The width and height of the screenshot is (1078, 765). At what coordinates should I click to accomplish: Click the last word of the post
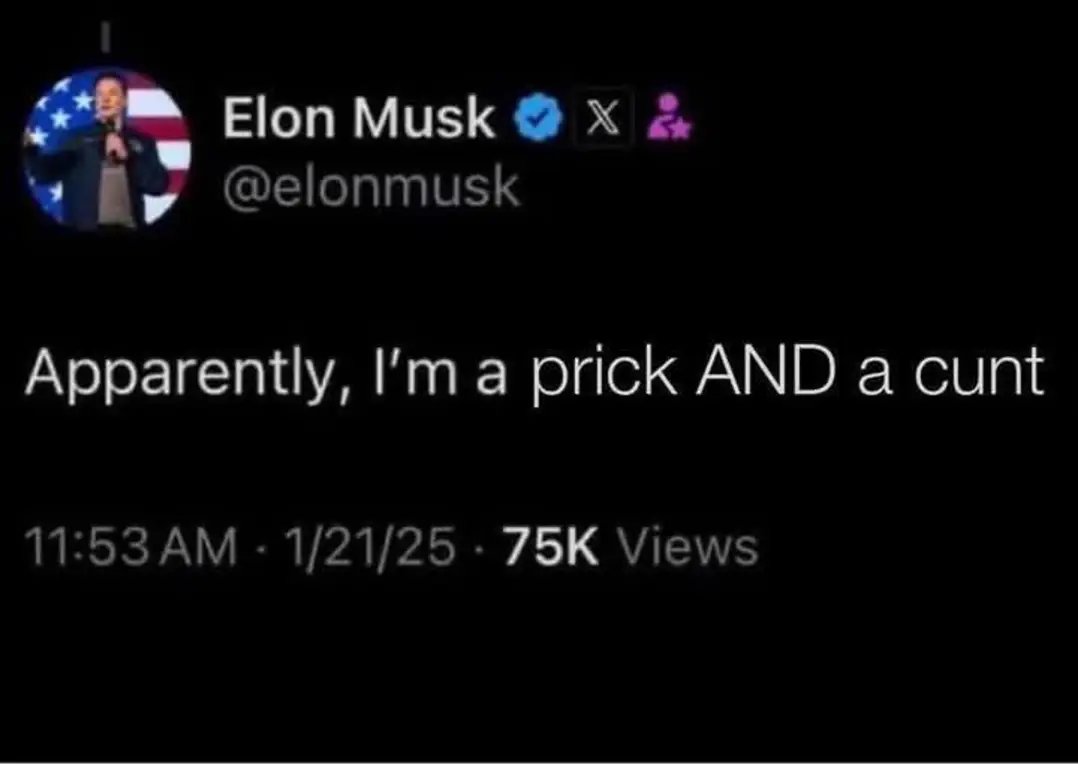pos(978,374)
